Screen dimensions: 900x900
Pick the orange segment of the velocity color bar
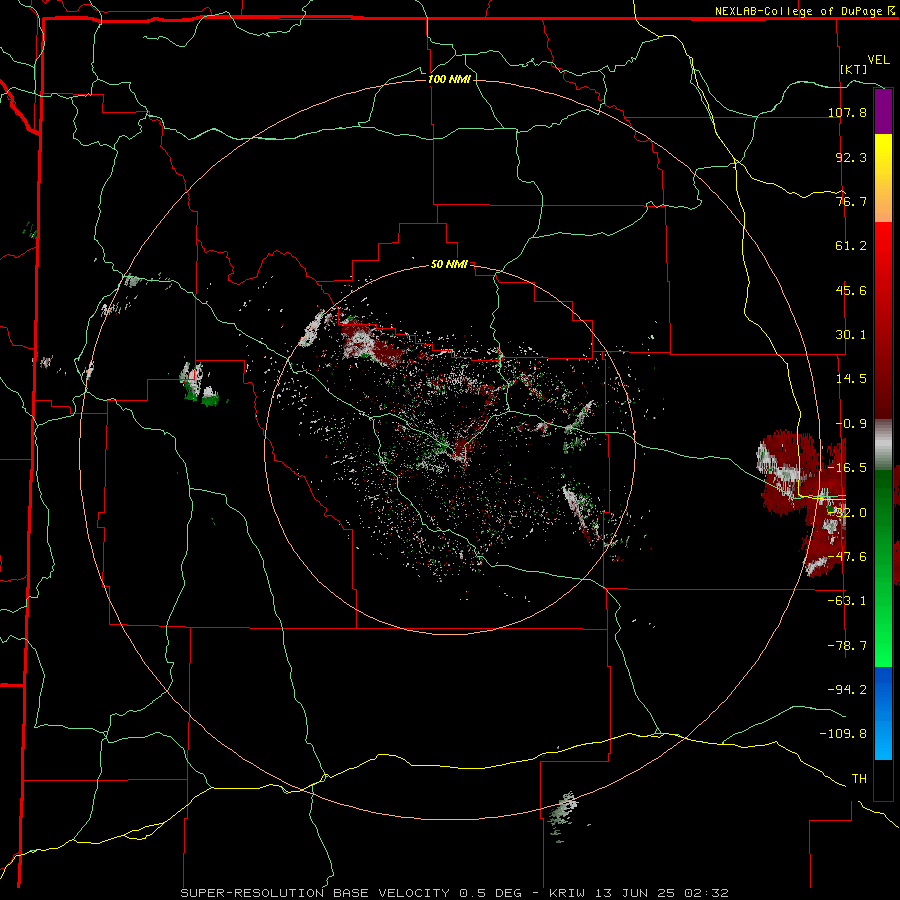tap(883, 200)
